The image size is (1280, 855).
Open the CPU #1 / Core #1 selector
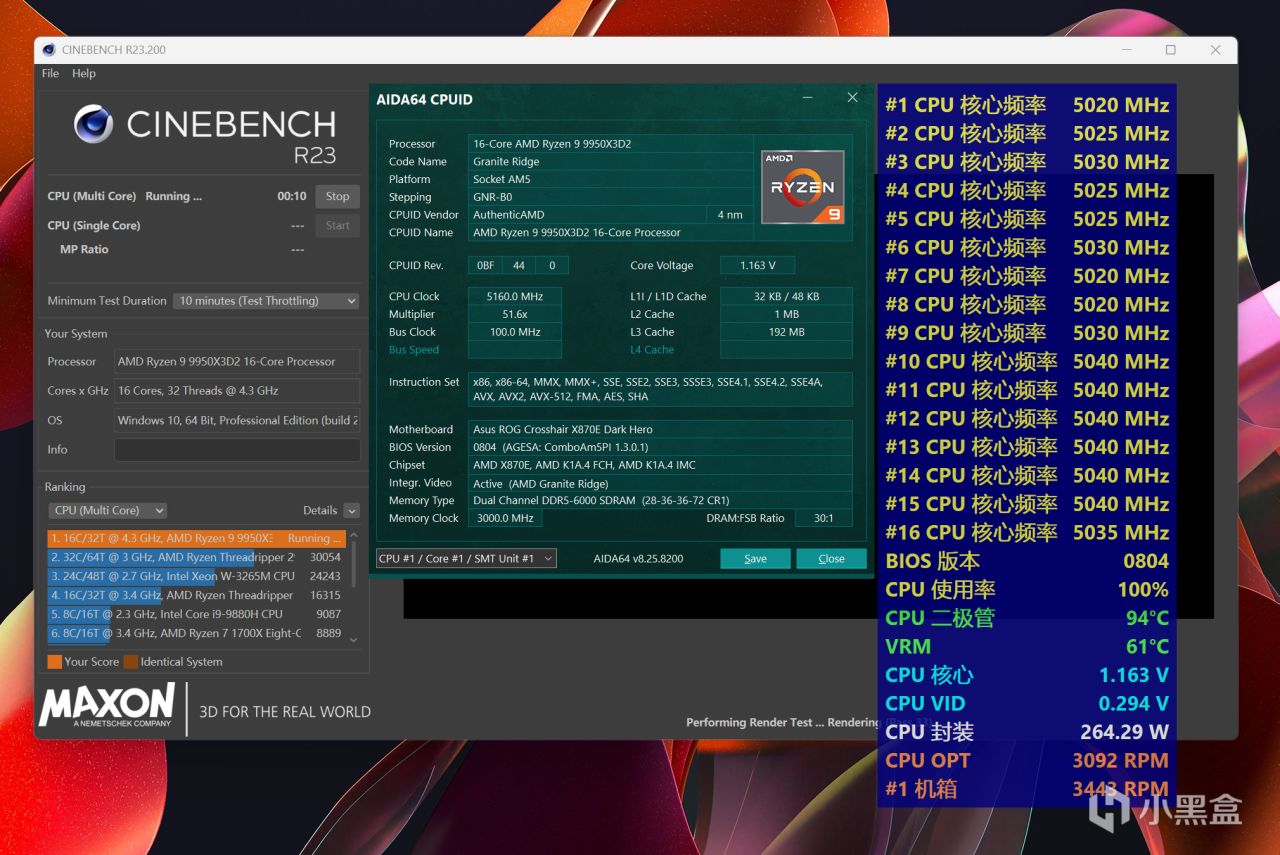pos(466,559)
